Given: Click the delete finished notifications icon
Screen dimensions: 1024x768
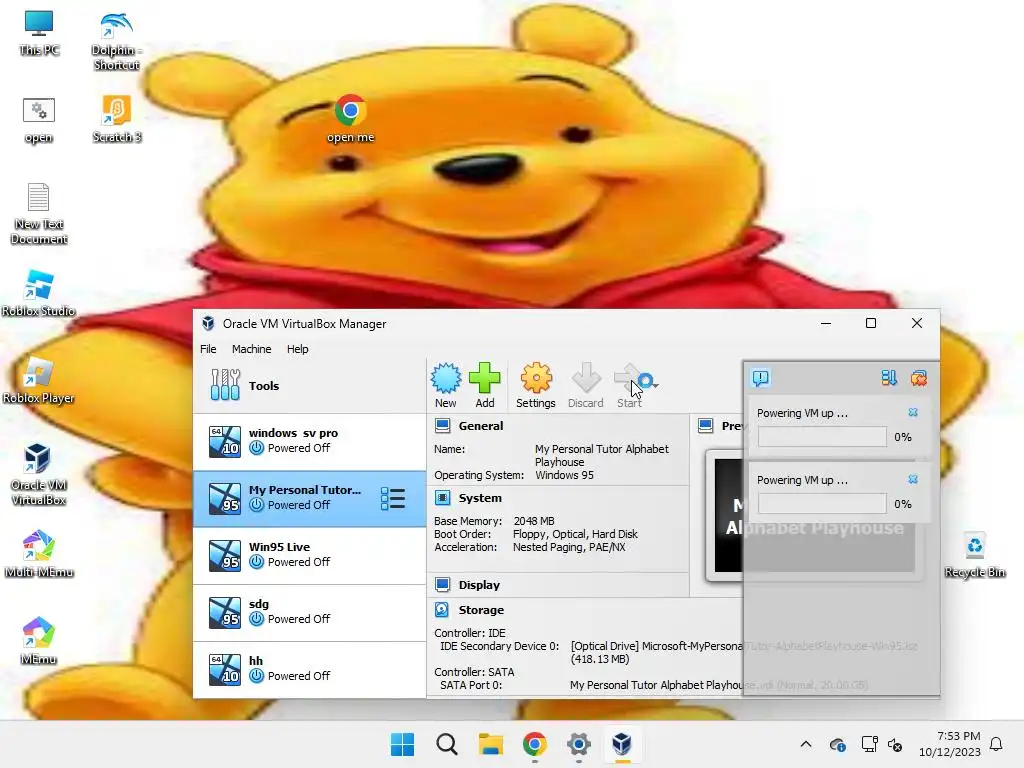Looking at the screenshot, I should (x=919, y=378).
